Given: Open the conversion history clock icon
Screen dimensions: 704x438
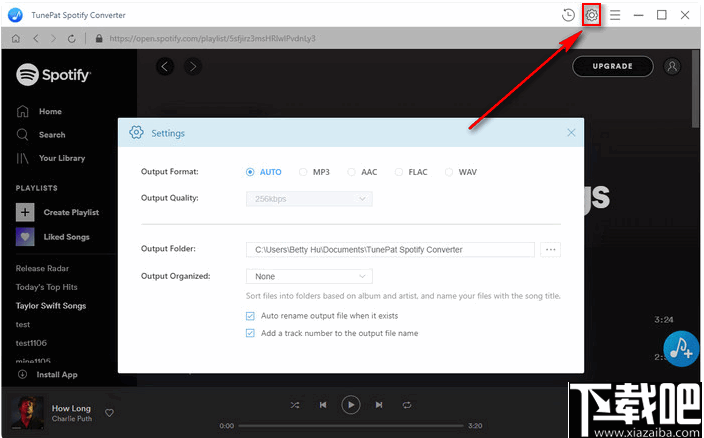Looking at the screenshot, I should 568,15.
